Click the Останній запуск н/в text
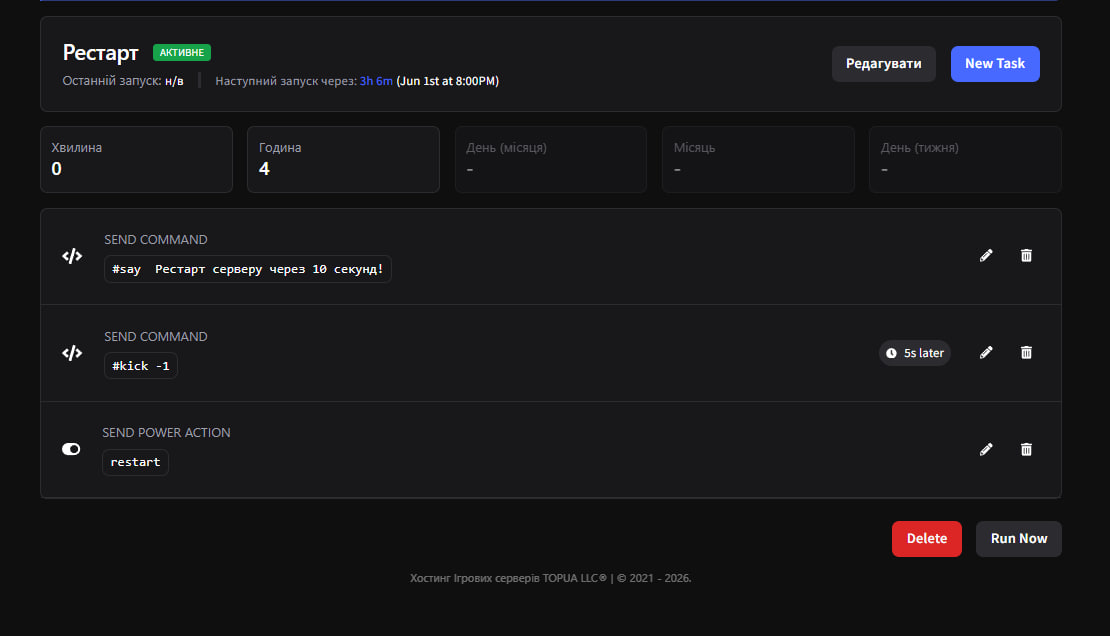The width and height of the screenshot is (1110, 636). (x=123, y=81)
